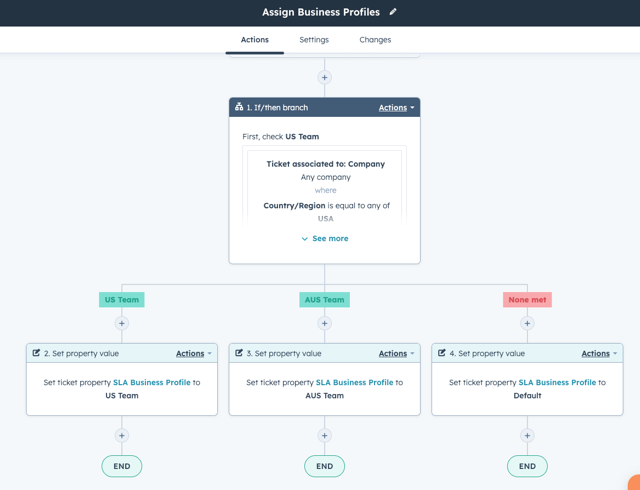Edit workflow name with pencil icon
This screenshot has width=640, height=490.
(x=393, y=12)
